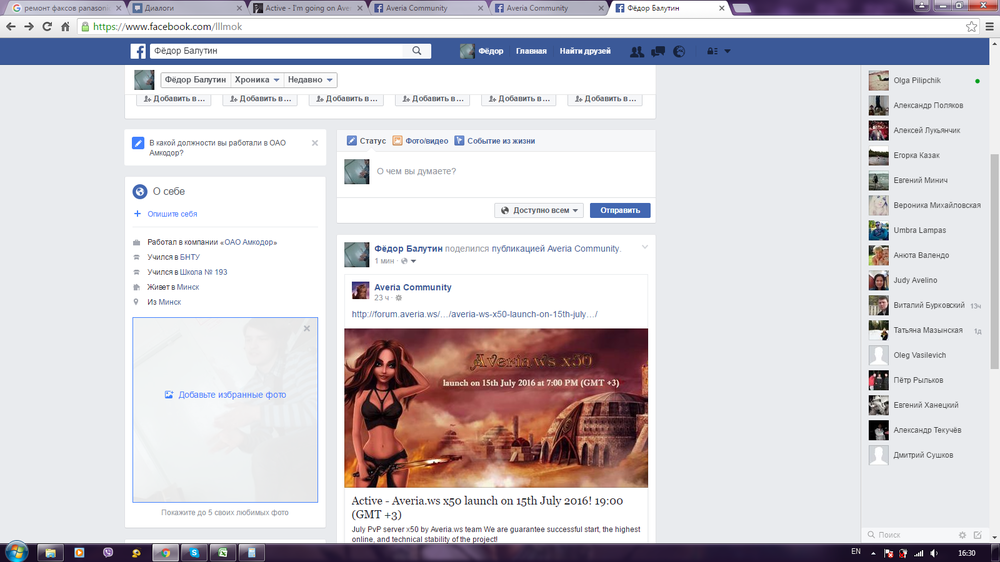Open Viber from the taskbar

tap(108, 552)
